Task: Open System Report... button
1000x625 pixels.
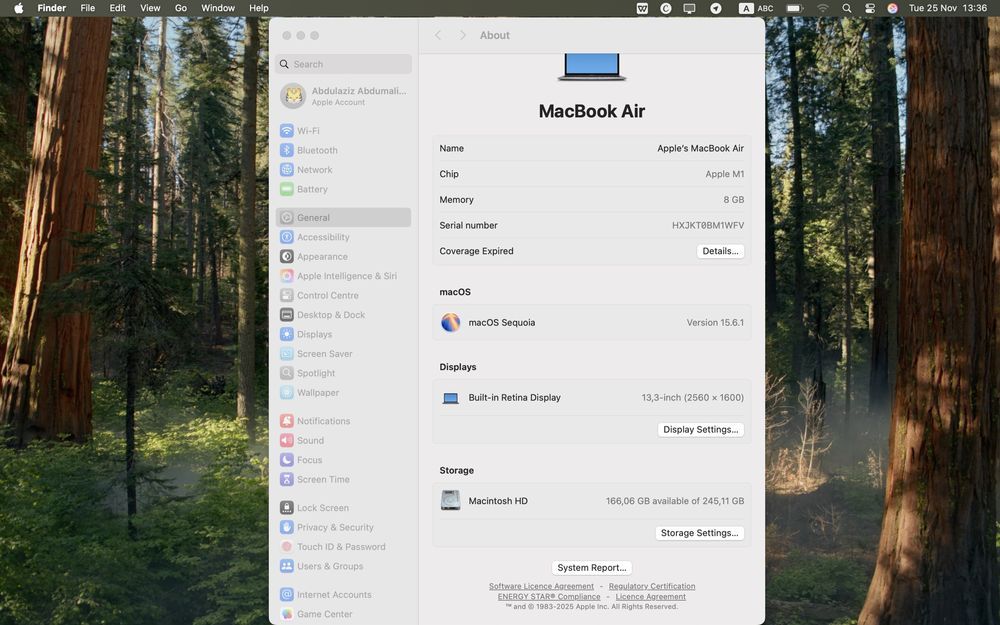Action: (592, 568)
